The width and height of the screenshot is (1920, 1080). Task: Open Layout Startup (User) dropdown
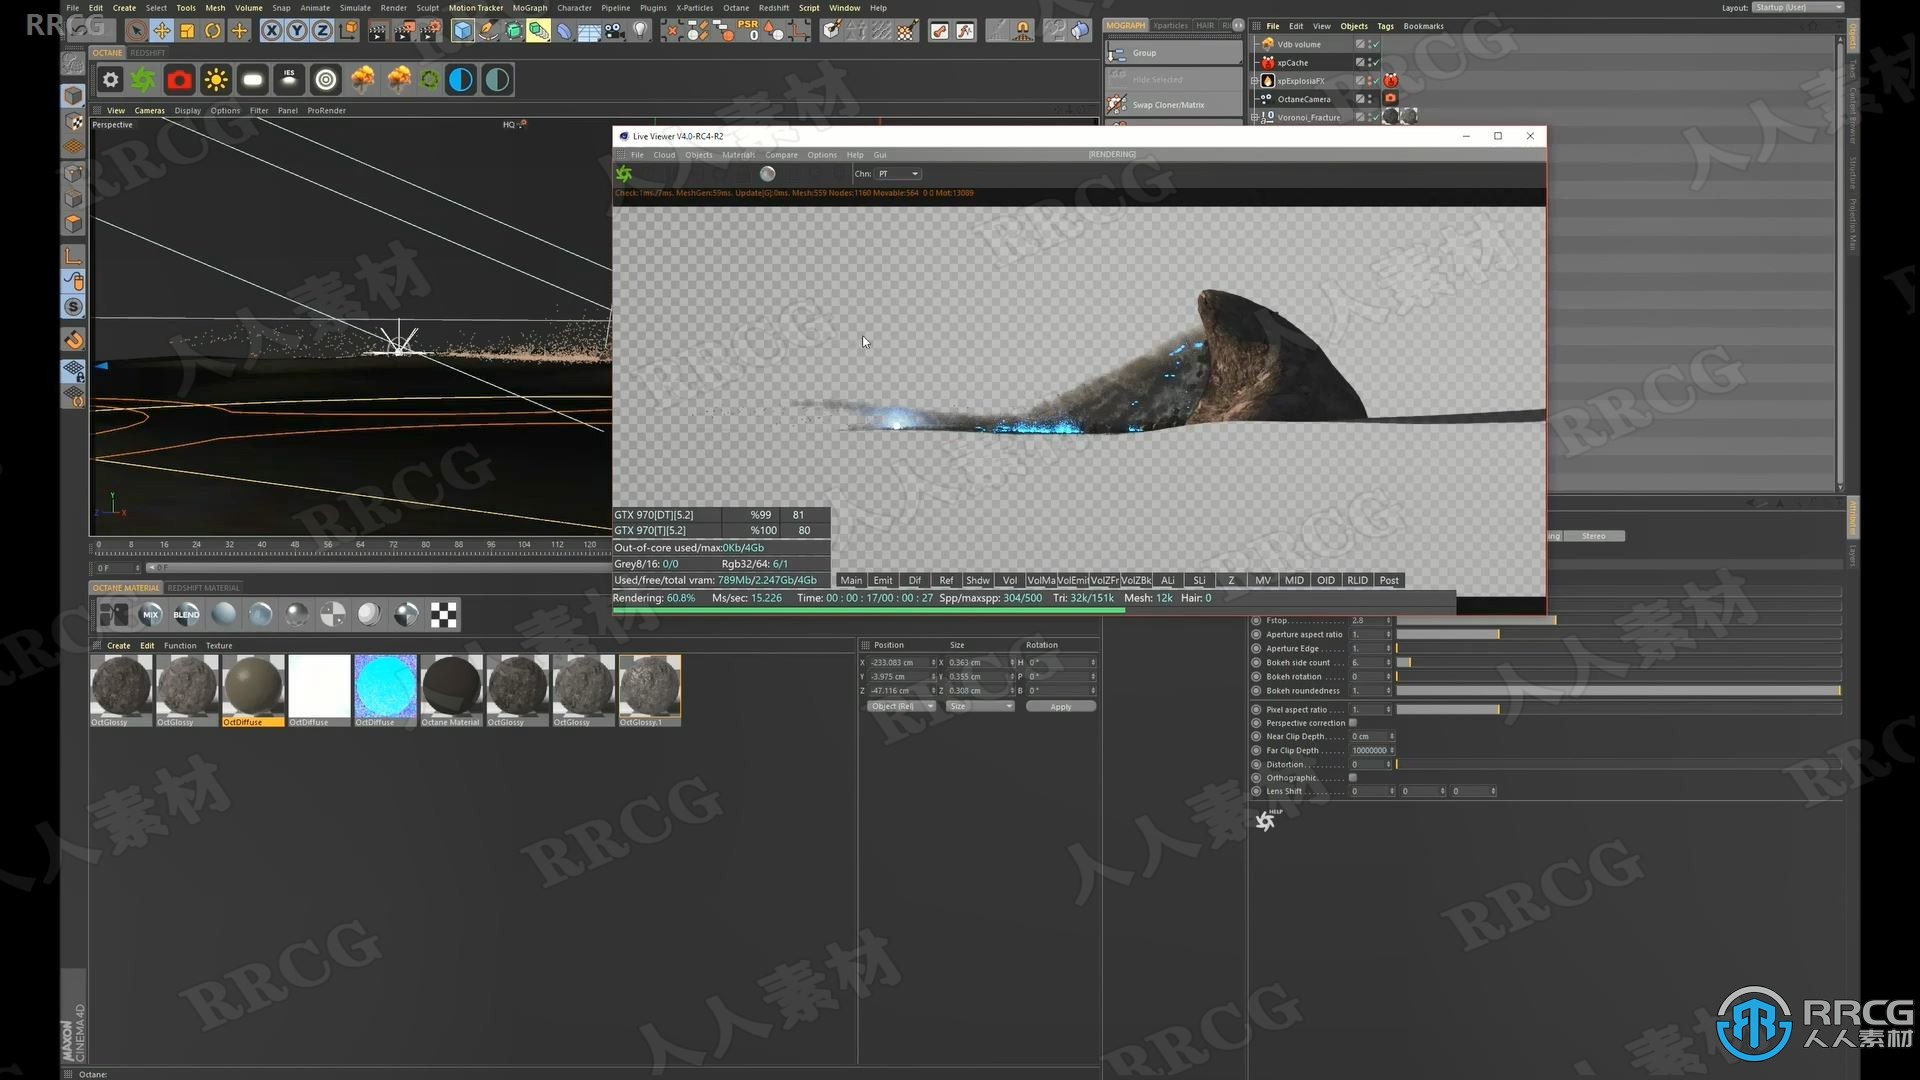tap(1798, 7)
